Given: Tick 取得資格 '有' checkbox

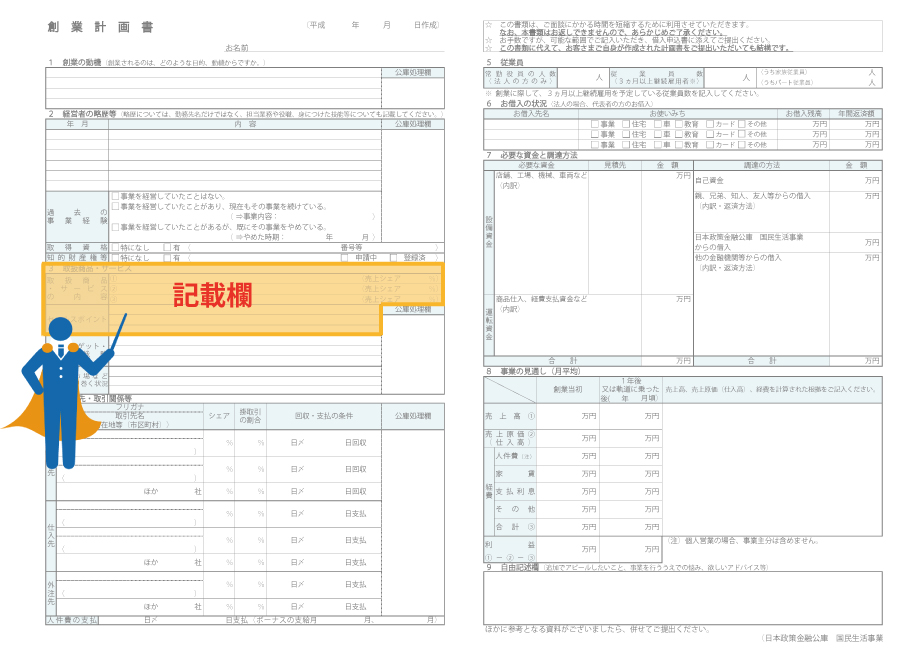Looking at the screenshot, I should [x=167, y=247].
